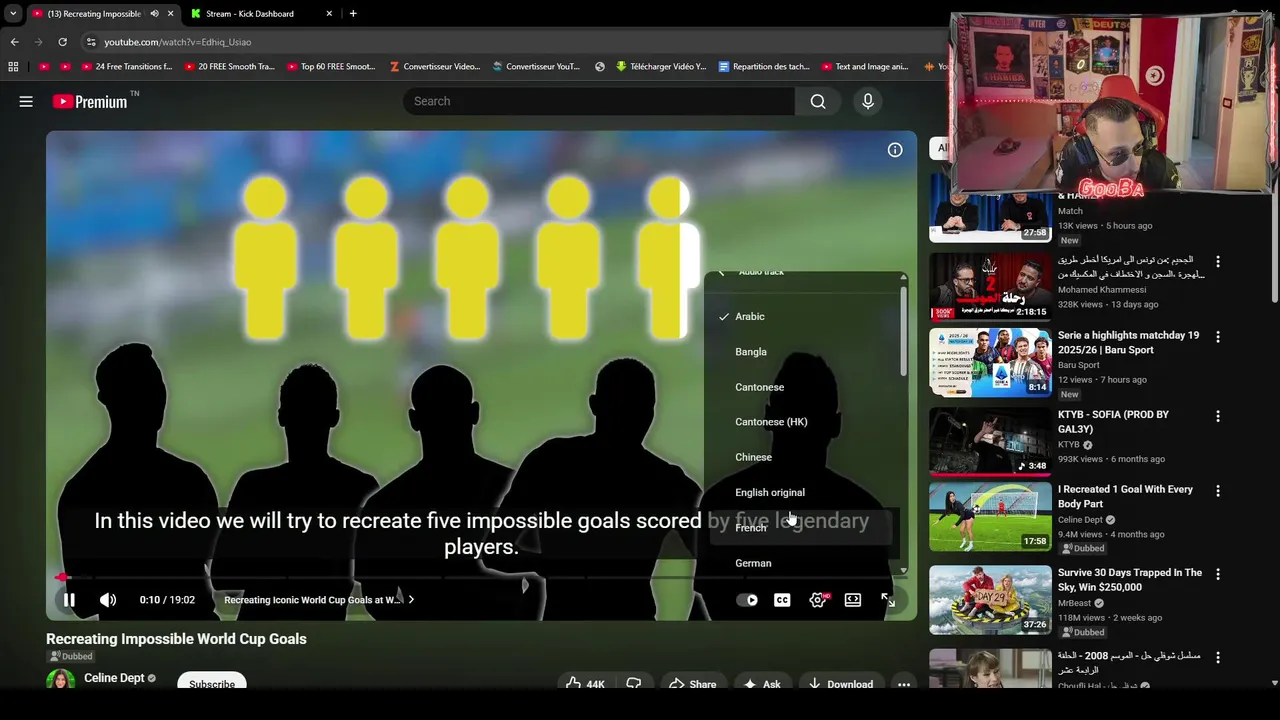Screen dimensions: 1280x720
Task: Download the video
Action: 840,684
